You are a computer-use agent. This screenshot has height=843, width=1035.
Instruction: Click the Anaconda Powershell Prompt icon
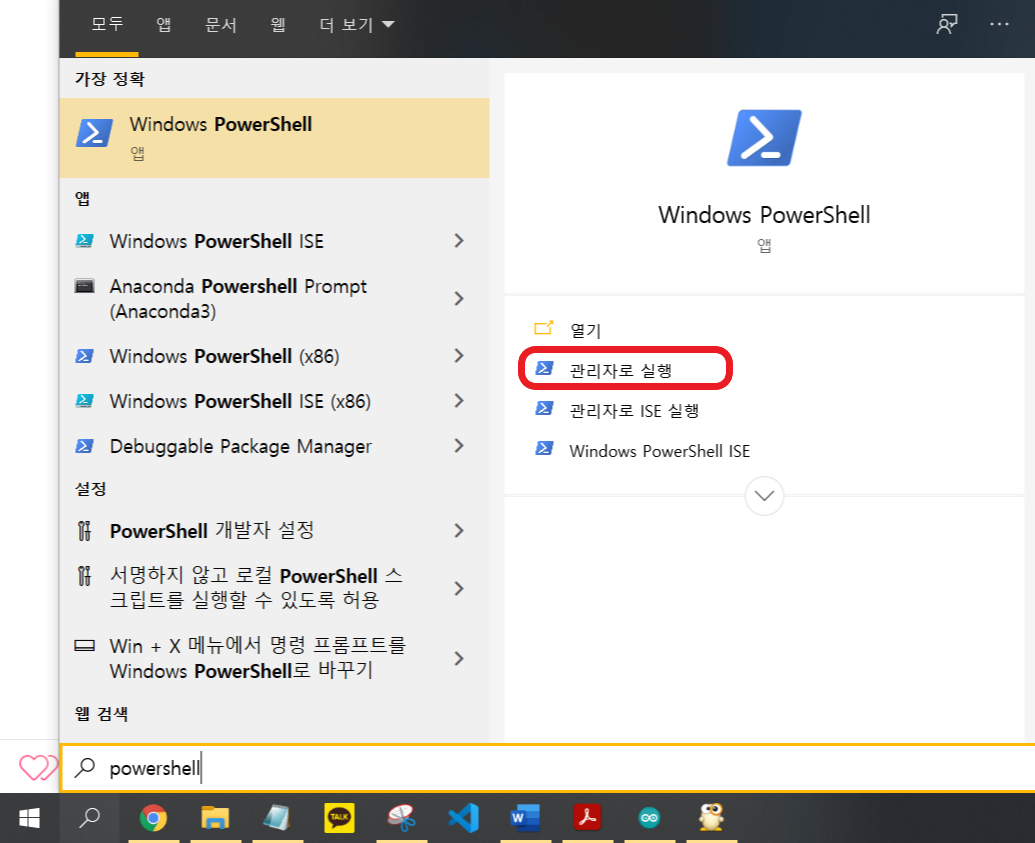(84, 286)
